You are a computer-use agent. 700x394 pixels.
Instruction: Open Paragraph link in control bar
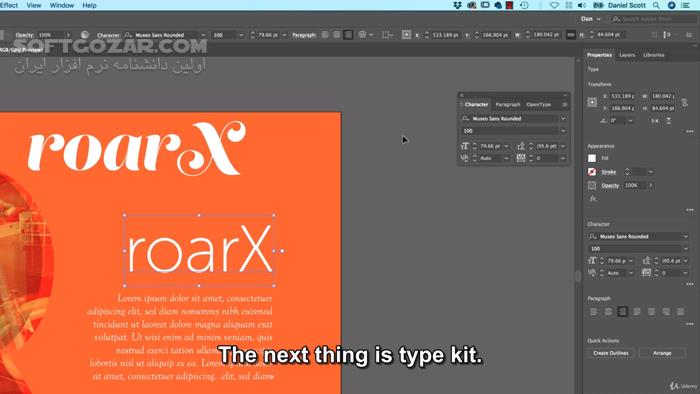coord(304,35)
